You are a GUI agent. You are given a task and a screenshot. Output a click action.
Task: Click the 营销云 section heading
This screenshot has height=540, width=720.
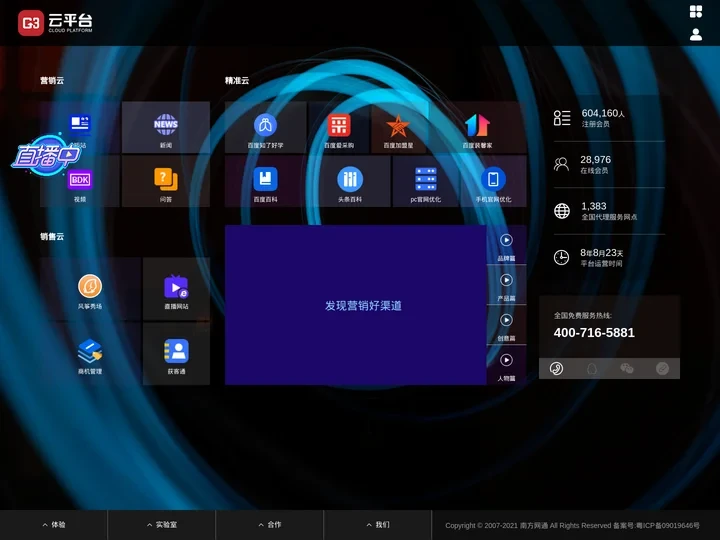click(x=52, y=80)
